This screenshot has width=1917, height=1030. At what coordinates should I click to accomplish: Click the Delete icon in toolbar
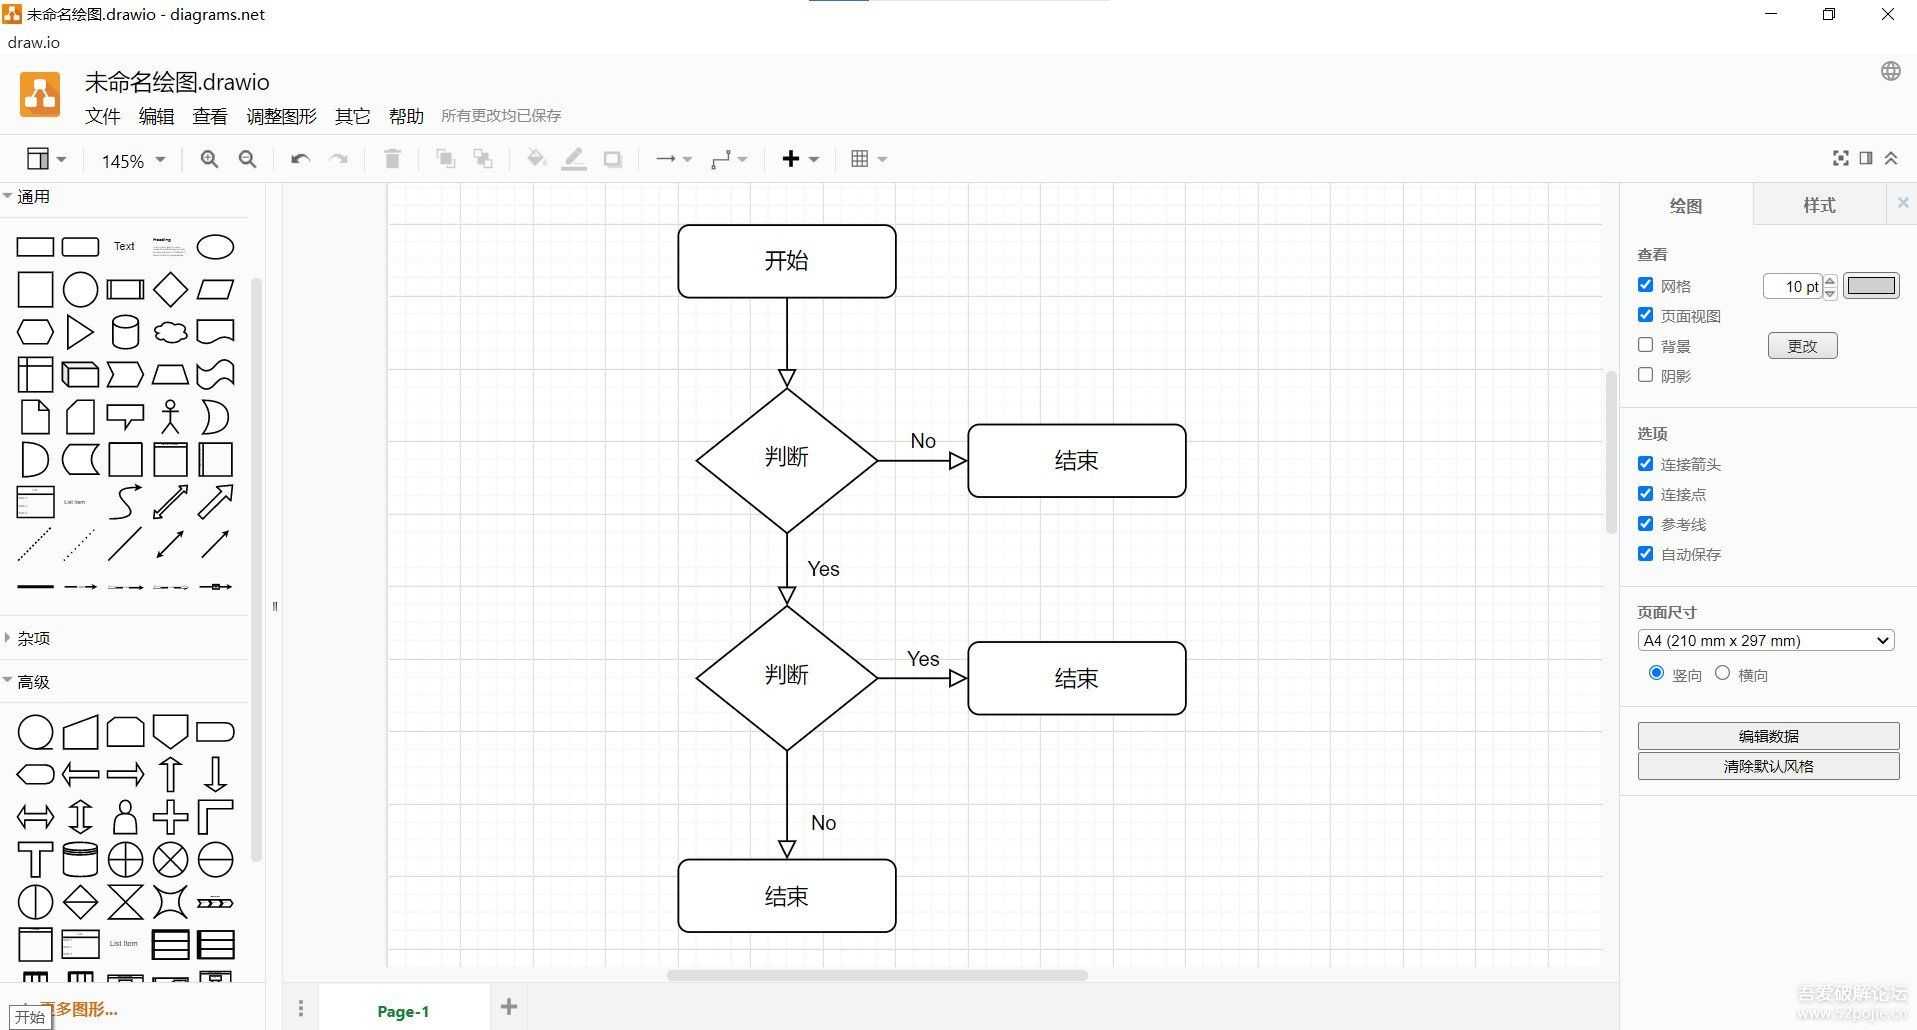coord(391,158)
